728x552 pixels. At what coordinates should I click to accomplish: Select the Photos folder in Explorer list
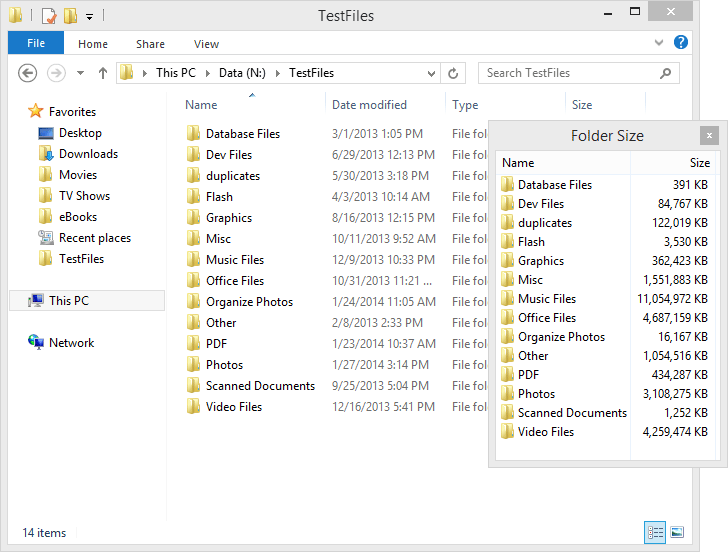[x=215, y=365]
